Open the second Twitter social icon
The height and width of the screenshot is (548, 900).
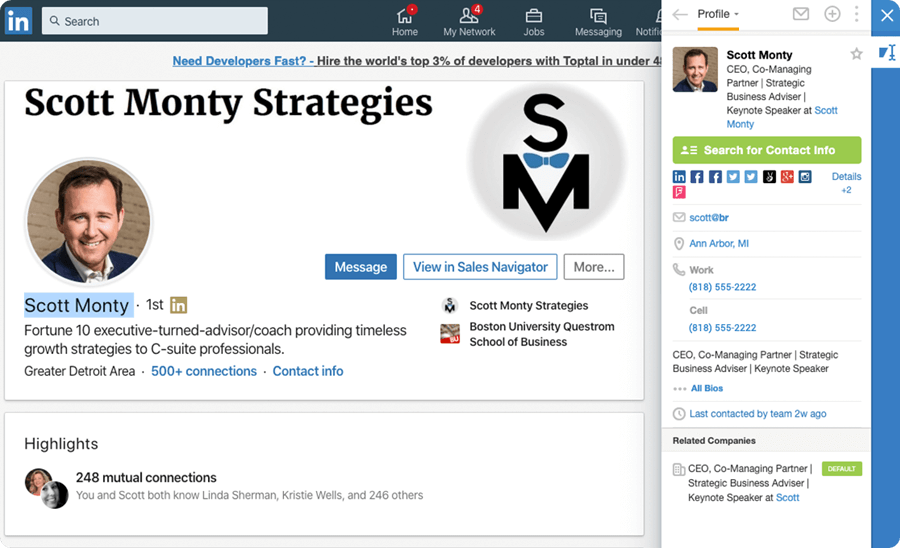[x=751, y=177]
